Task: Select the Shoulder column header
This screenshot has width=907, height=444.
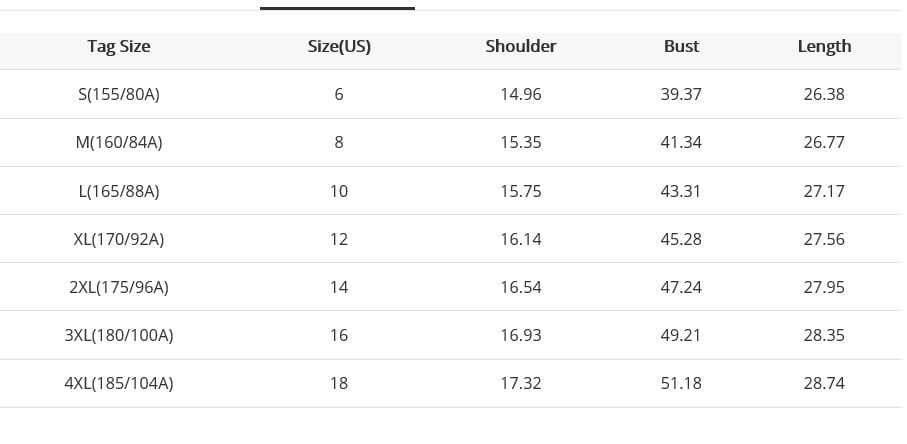Action: 521,46
